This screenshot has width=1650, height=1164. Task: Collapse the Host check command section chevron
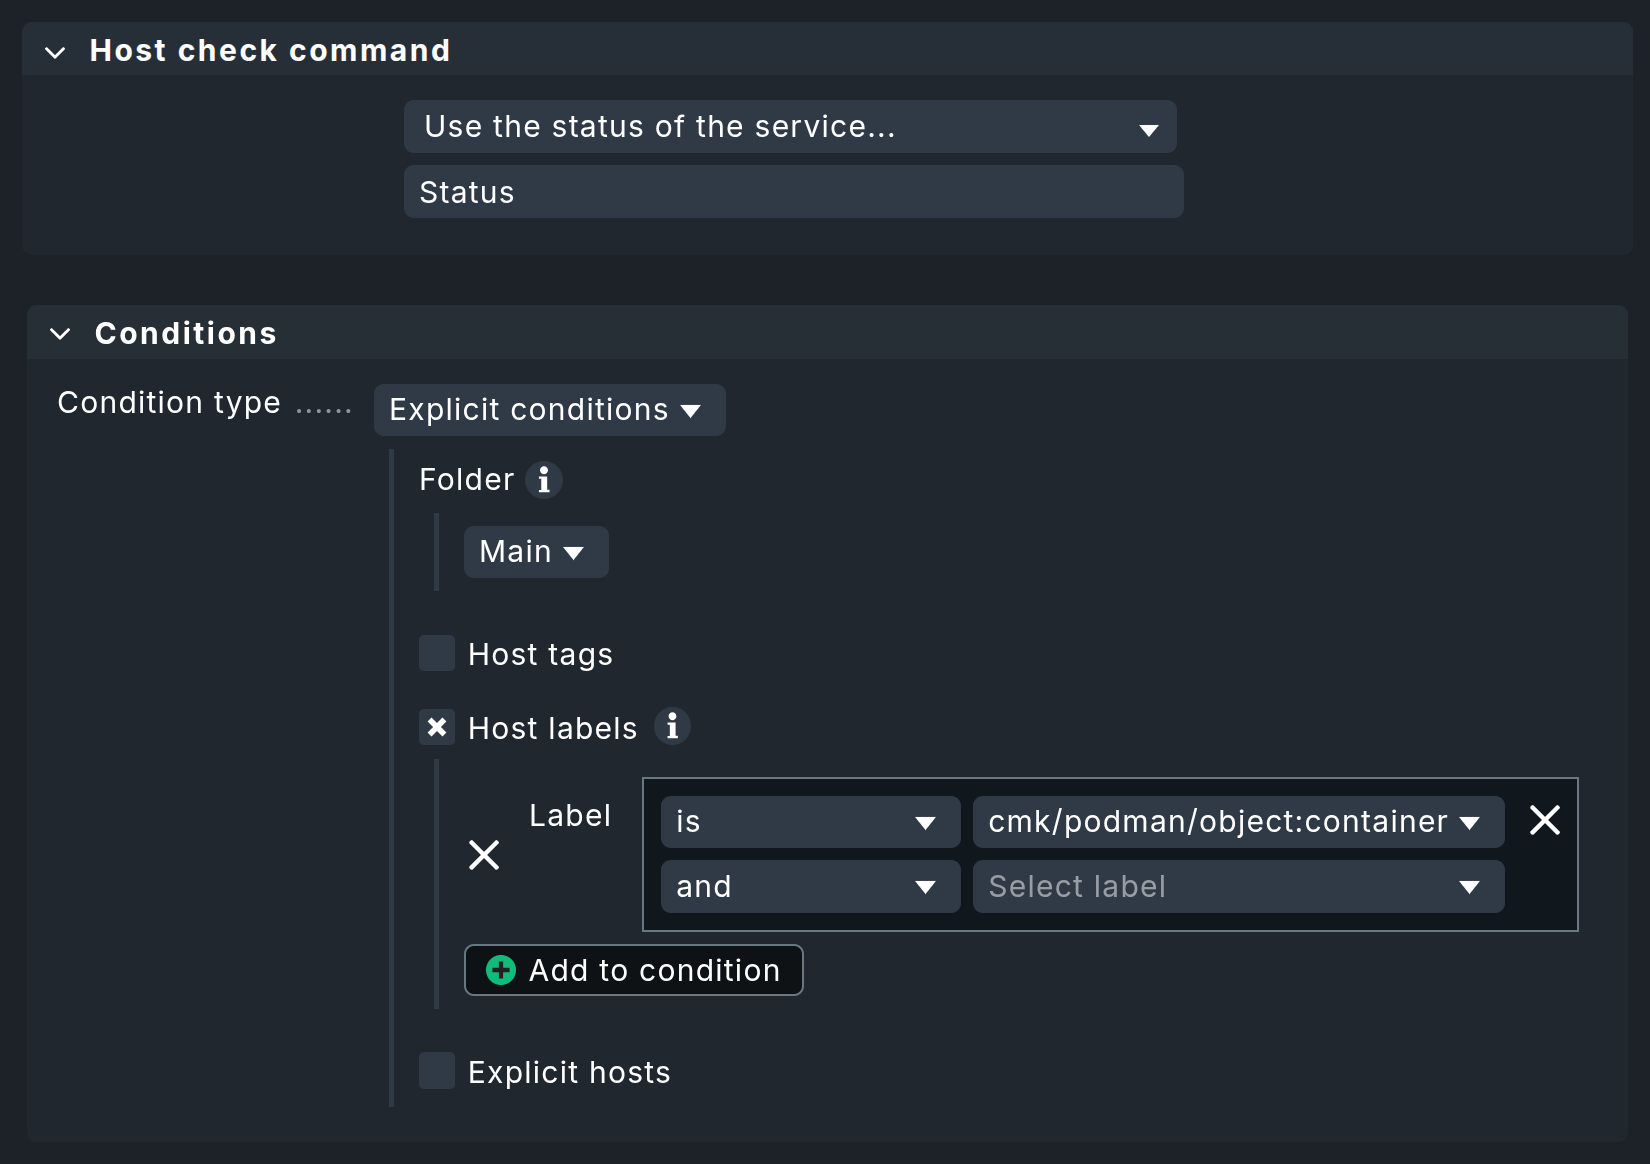pos(55,52)
